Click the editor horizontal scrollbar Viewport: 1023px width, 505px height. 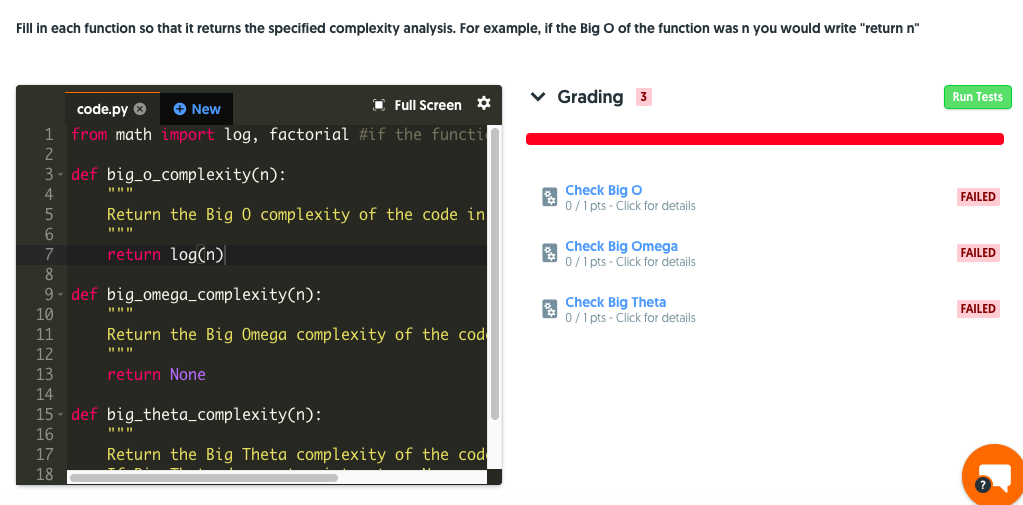pos(204,478)
